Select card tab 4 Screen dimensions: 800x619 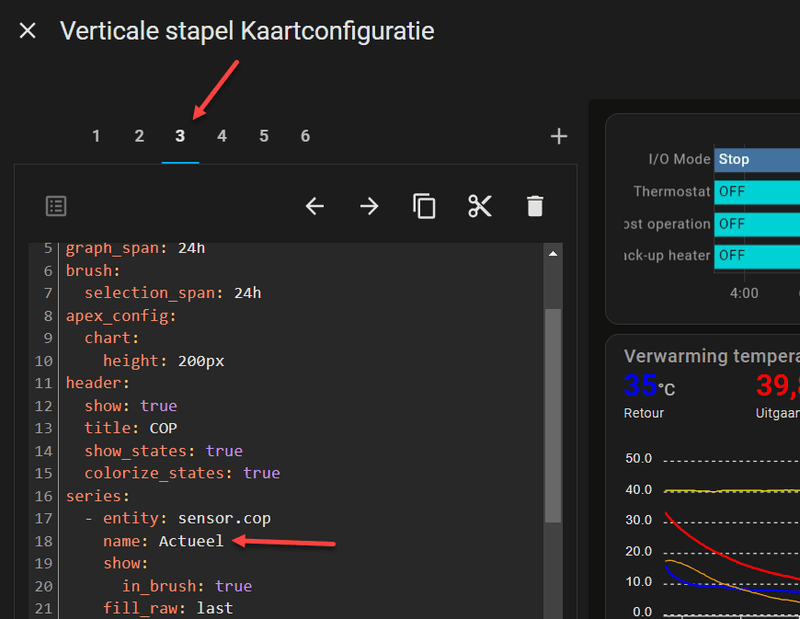pos(222,136)
